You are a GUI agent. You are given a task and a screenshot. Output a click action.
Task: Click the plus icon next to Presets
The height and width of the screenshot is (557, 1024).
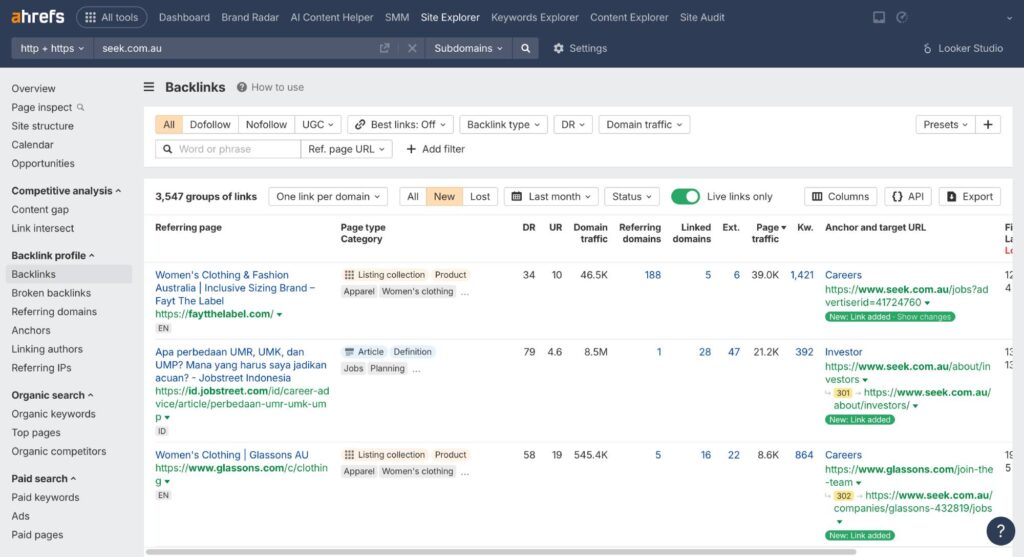988,125
